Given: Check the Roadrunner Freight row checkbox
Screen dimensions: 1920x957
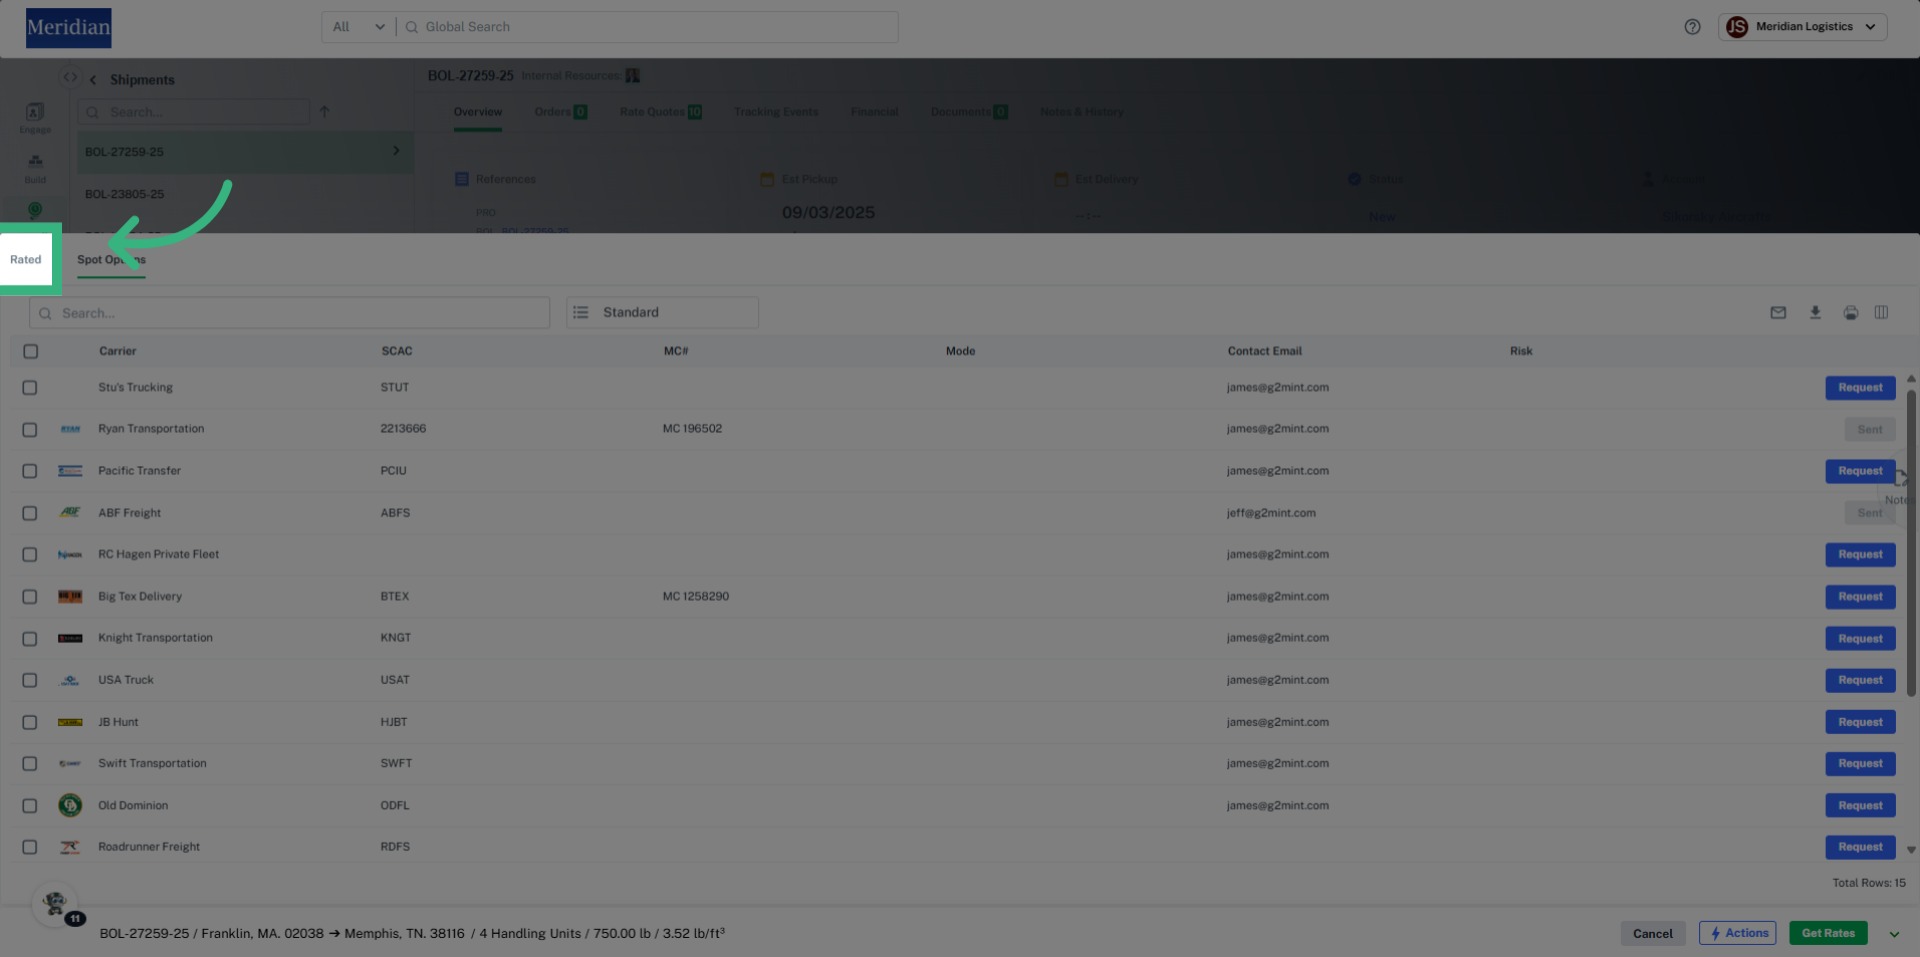Looking at the screenshot, I should pos(30,847).
